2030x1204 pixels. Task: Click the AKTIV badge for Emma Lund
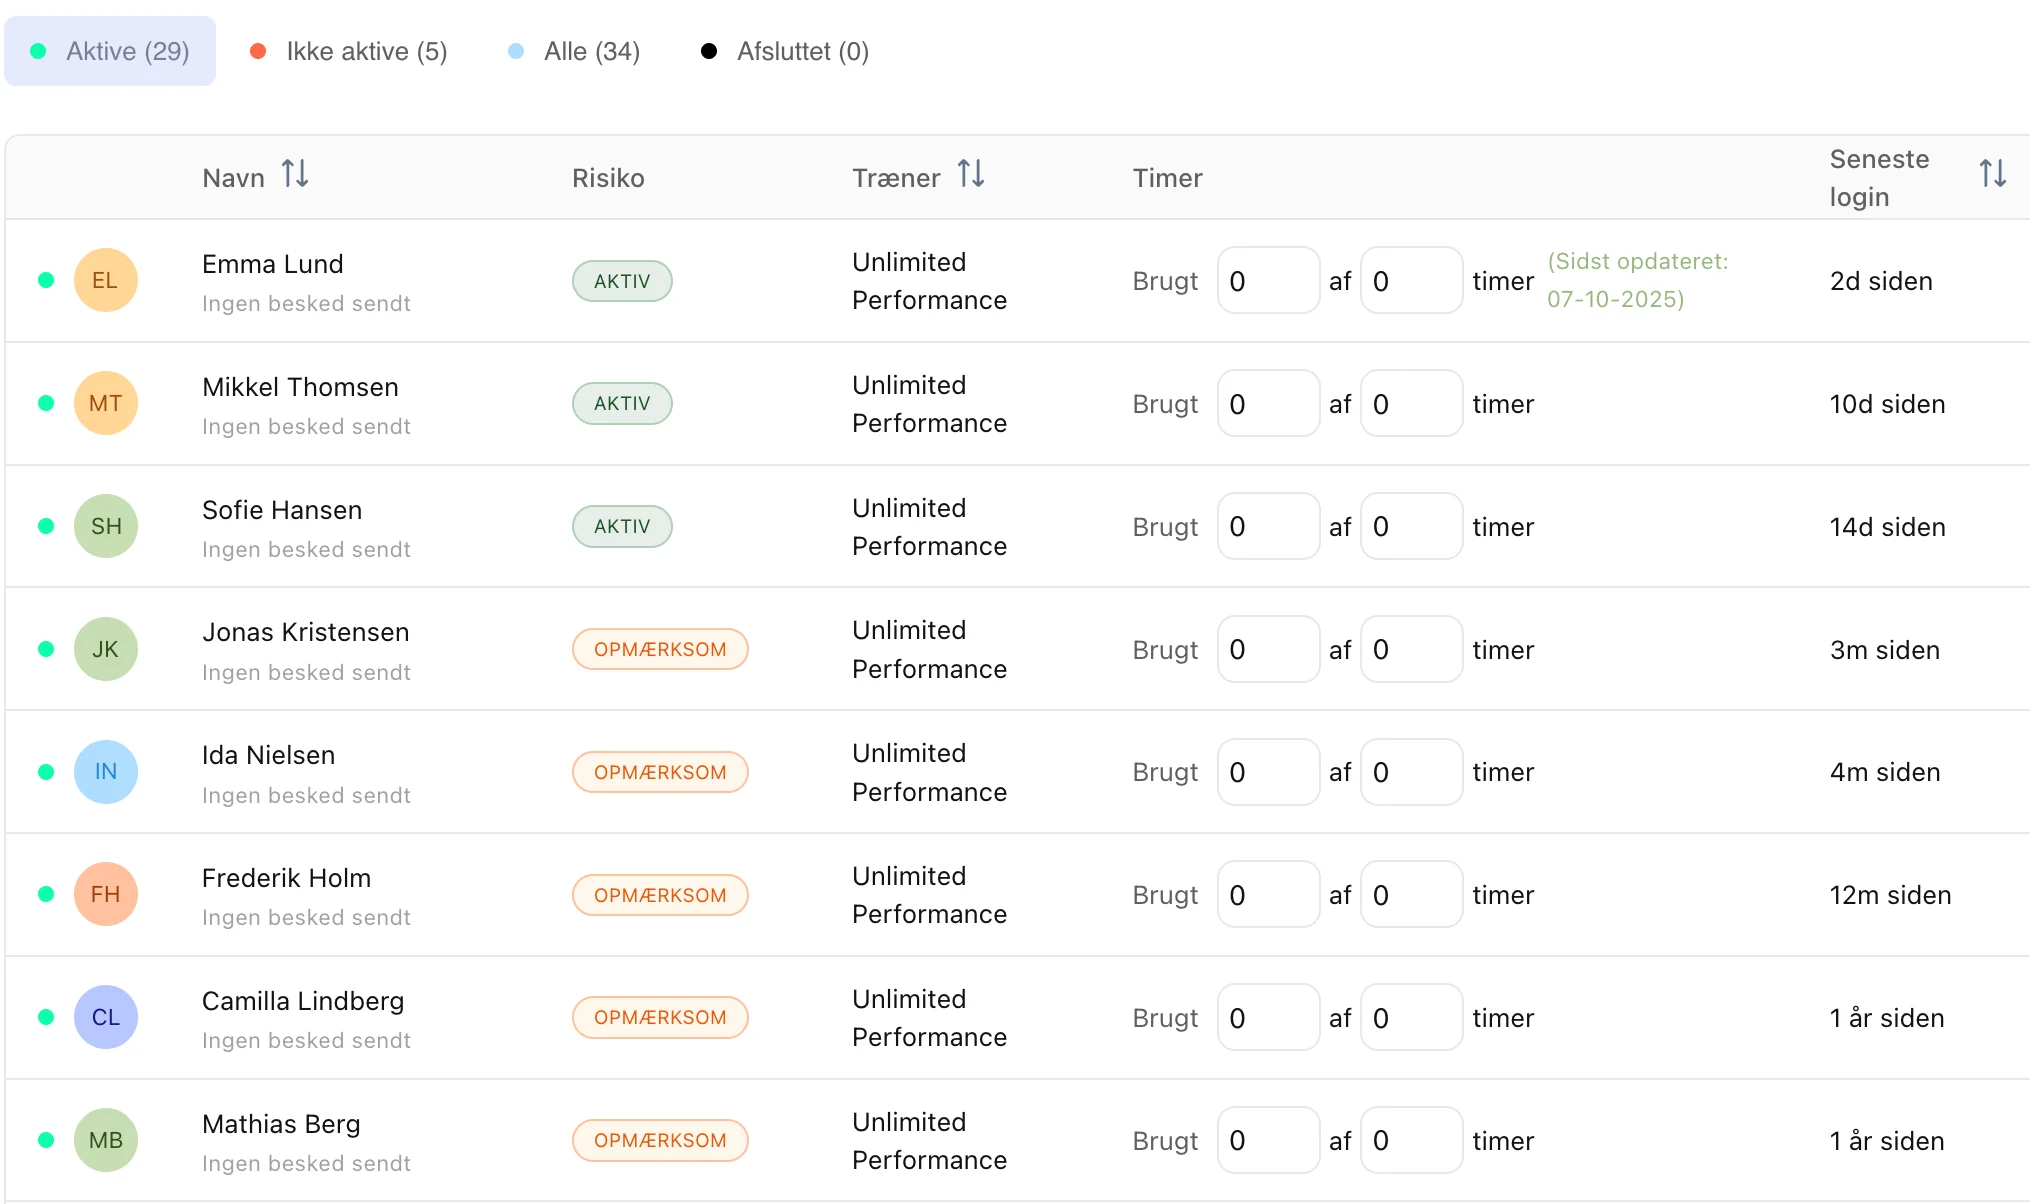(x=622, y=281)
